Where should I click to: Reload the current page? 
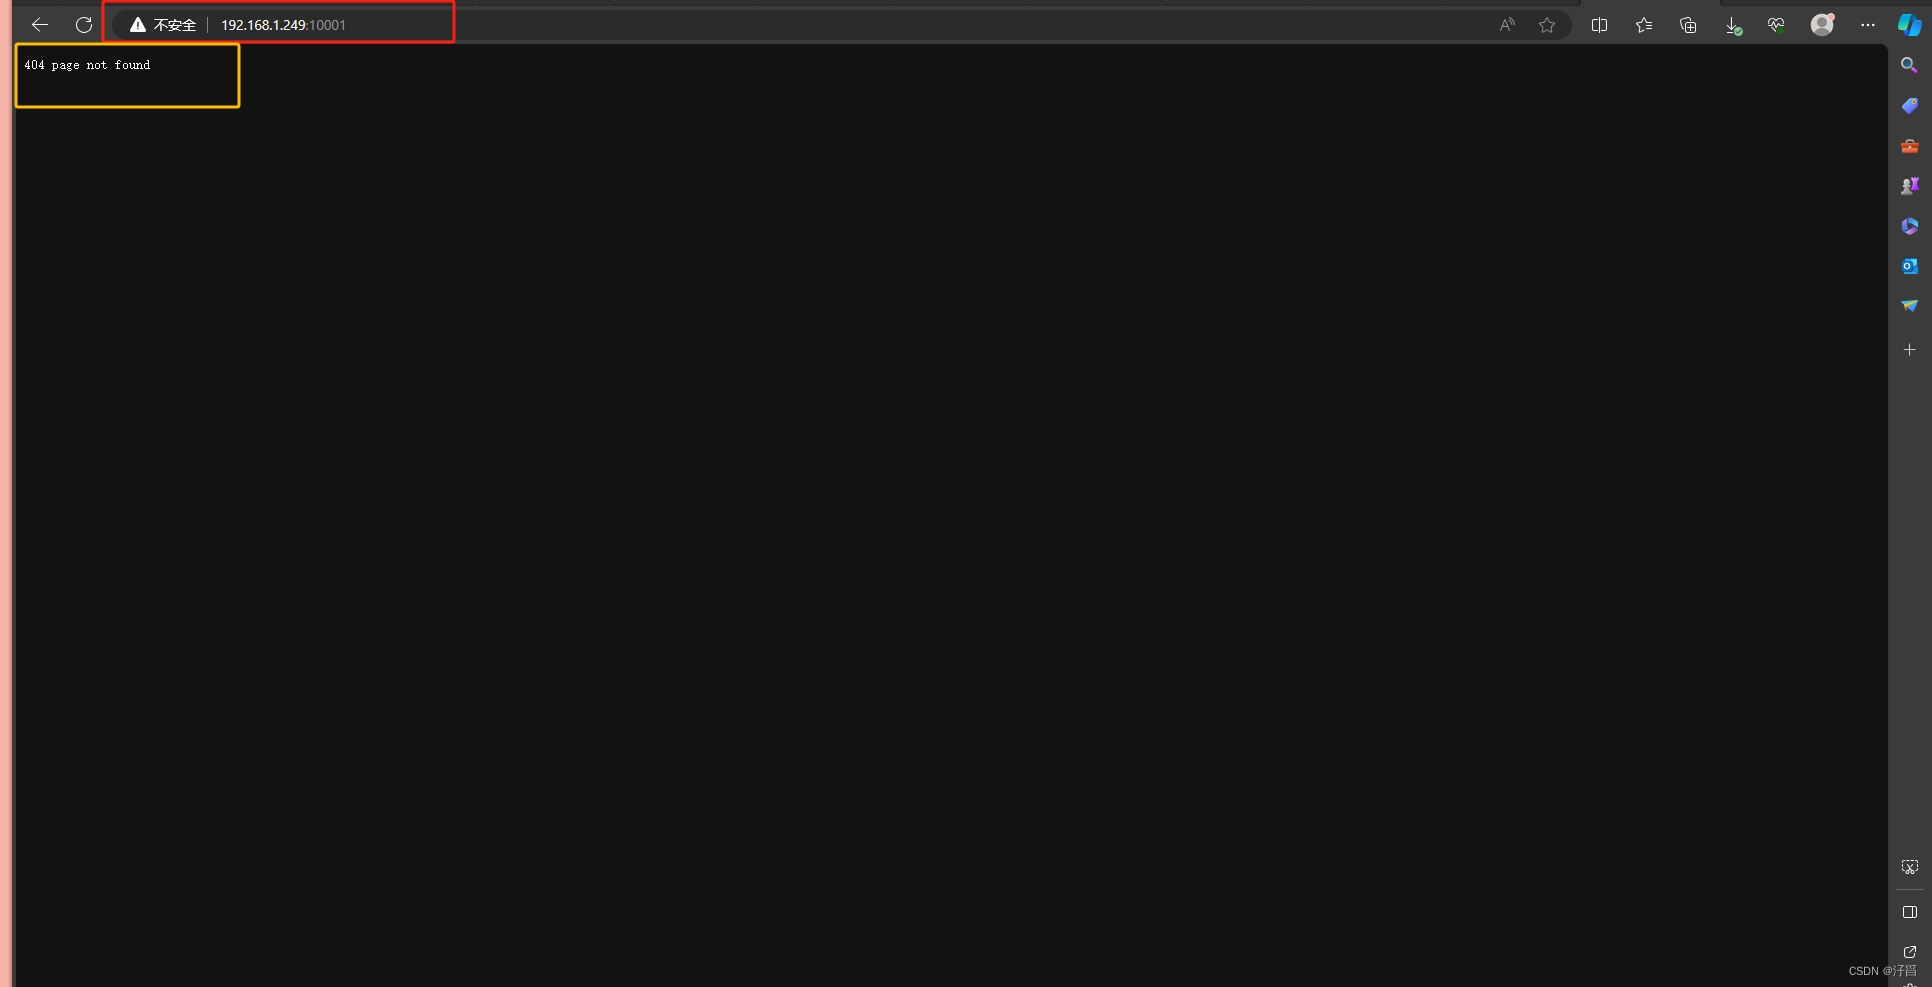click(x=84, y=25)
